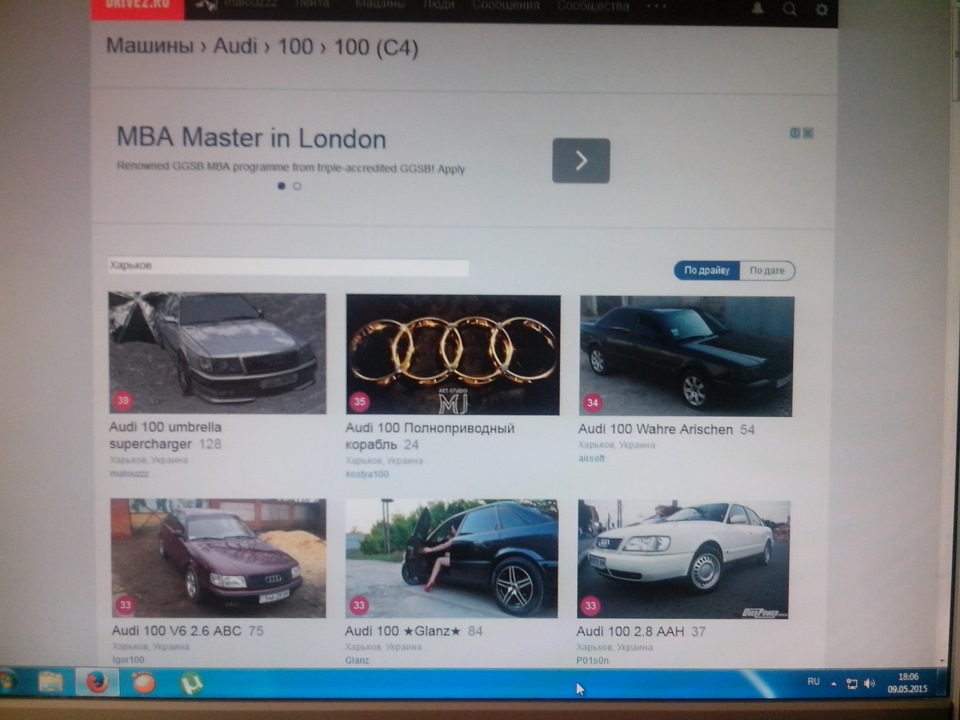Viewport: 960px width, 720px height.
Task: Click the volume speaker tray icon
Action: (869, 683)
